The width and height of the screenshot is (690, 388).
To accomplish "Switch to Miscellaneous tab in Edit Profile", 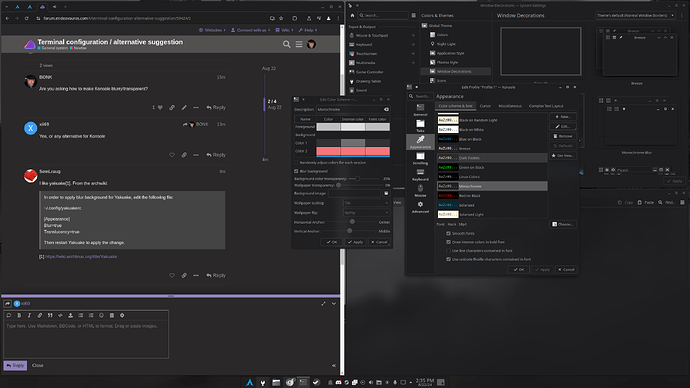I will click(510, 106).
